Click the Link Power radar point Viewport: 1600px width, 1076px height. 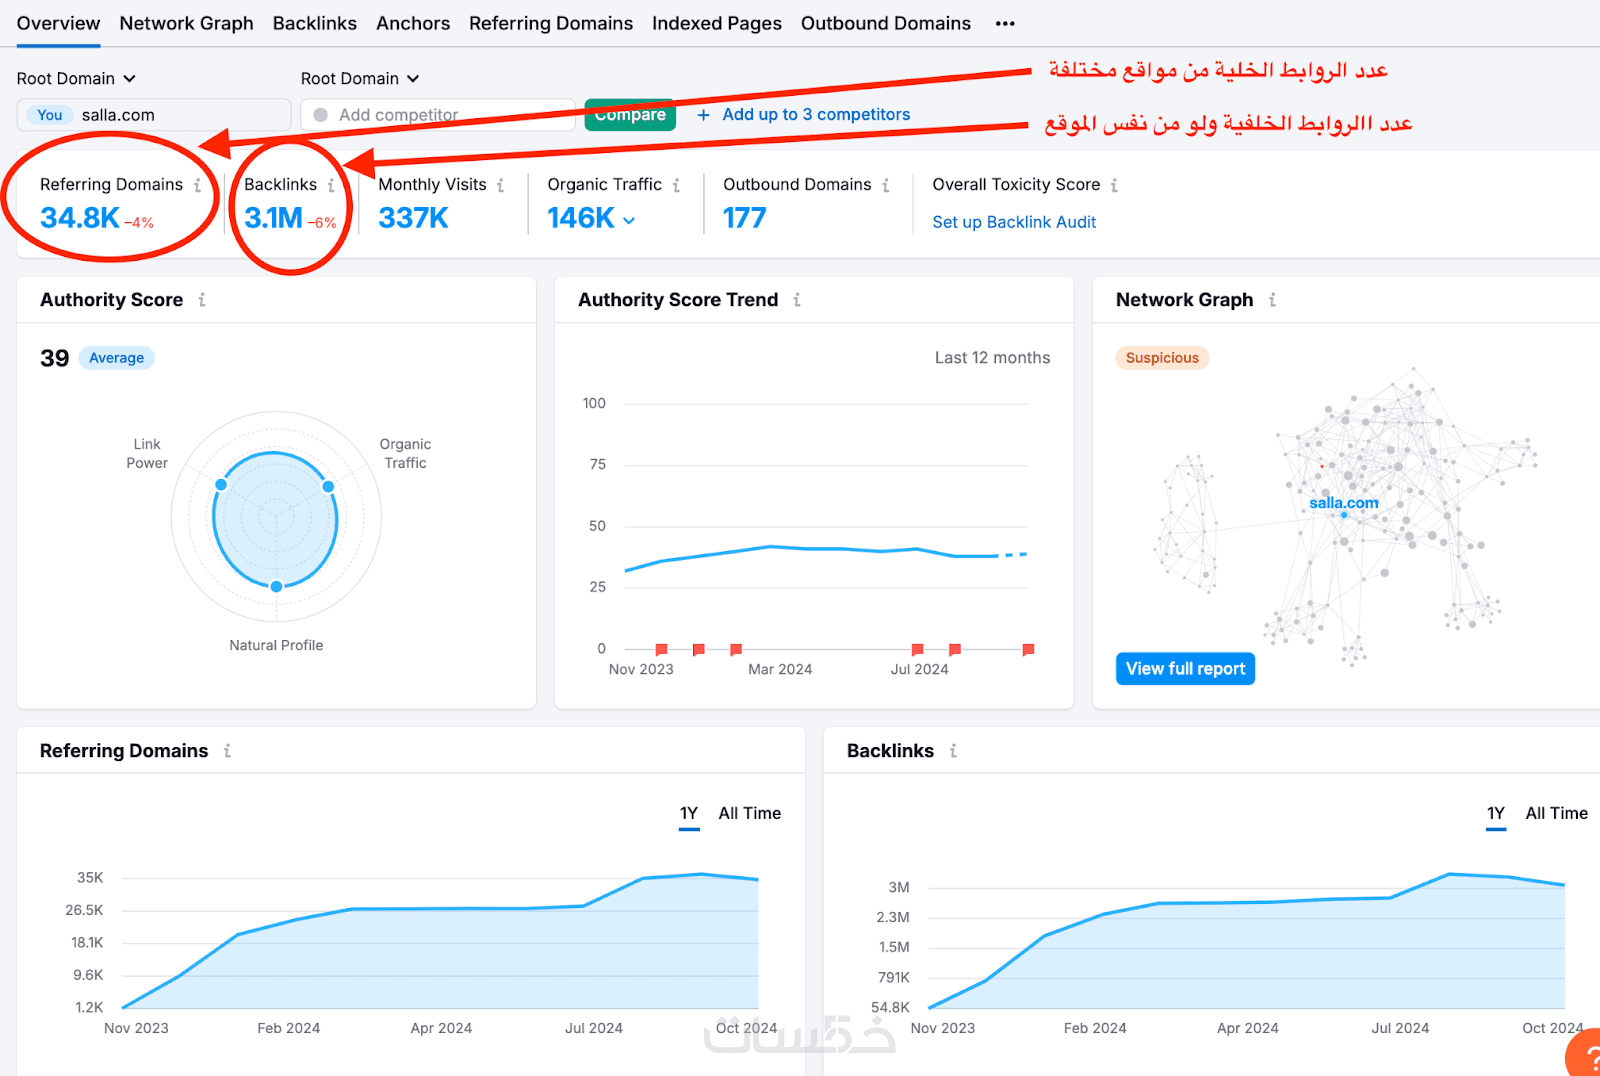click(221, 484)
